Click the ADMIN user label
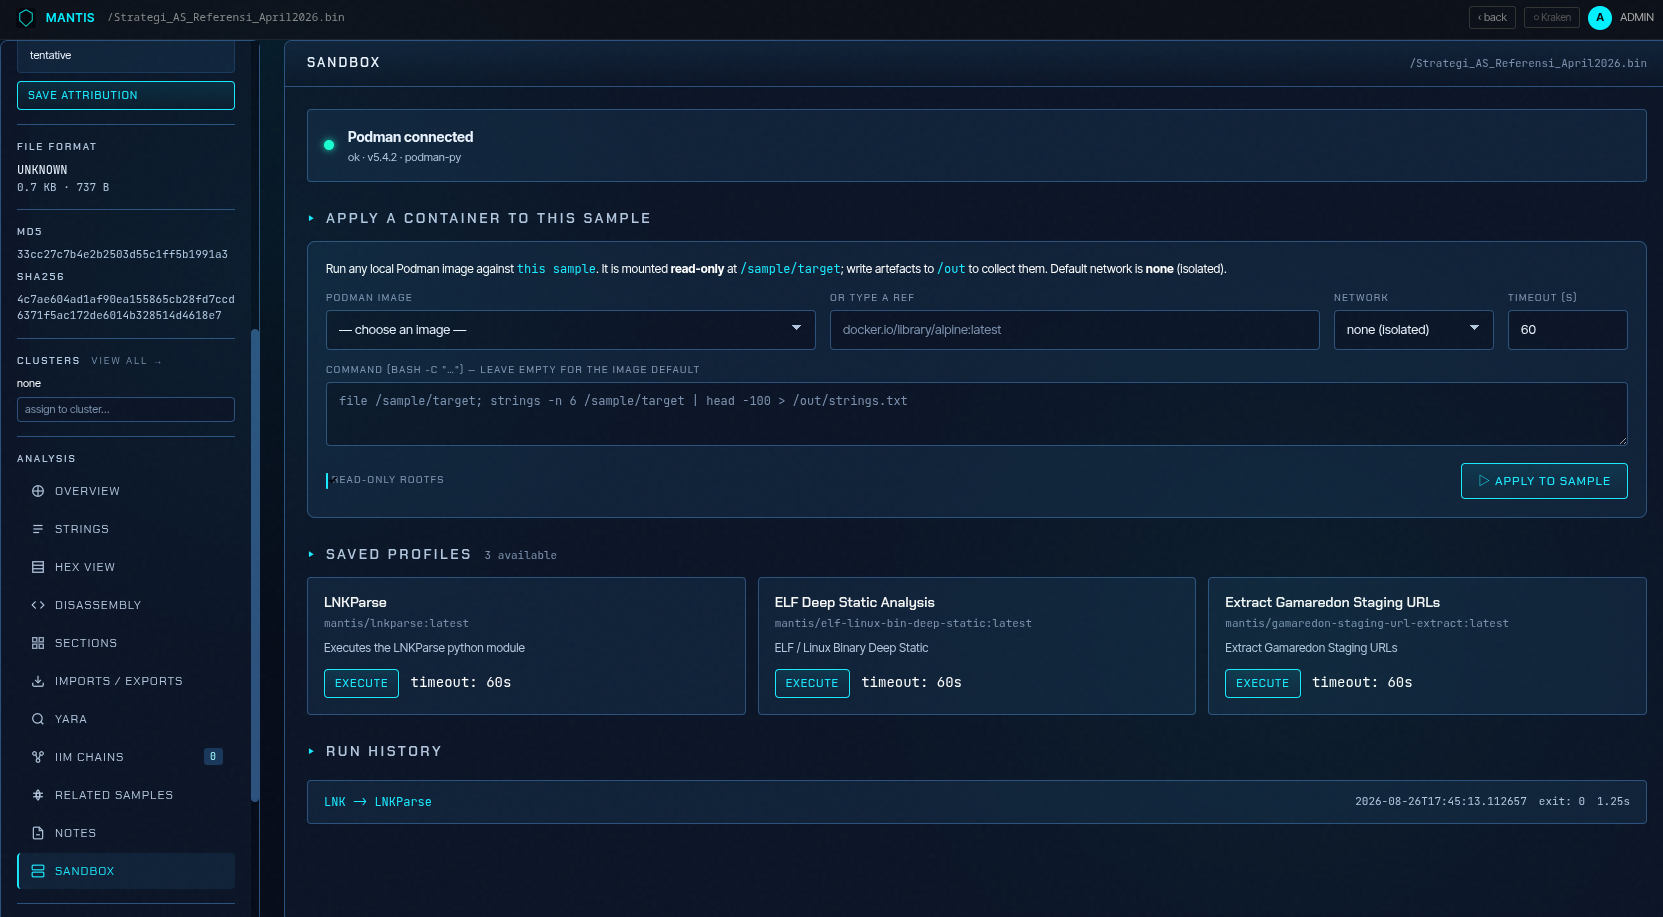This screenshot has height=917, width=1663. [x=1637, y=17]
